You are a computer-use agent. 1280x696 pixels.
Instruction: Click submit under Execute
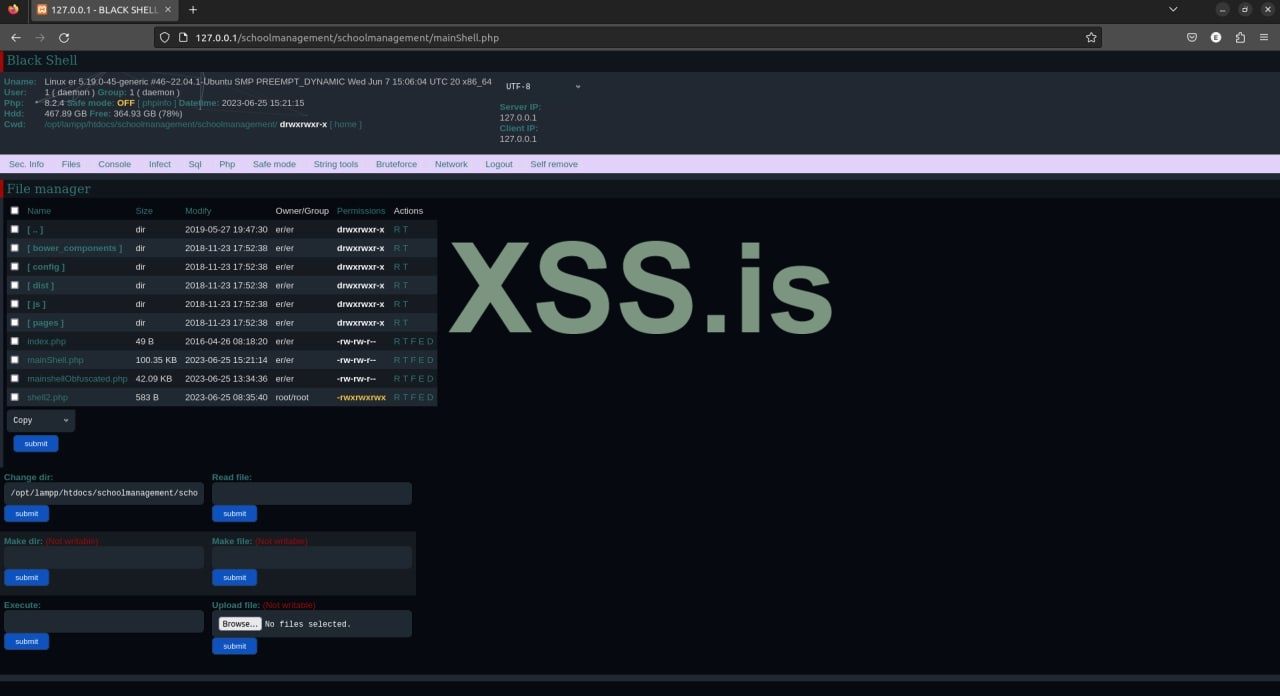pyautogui.click(x=27, y=641)
